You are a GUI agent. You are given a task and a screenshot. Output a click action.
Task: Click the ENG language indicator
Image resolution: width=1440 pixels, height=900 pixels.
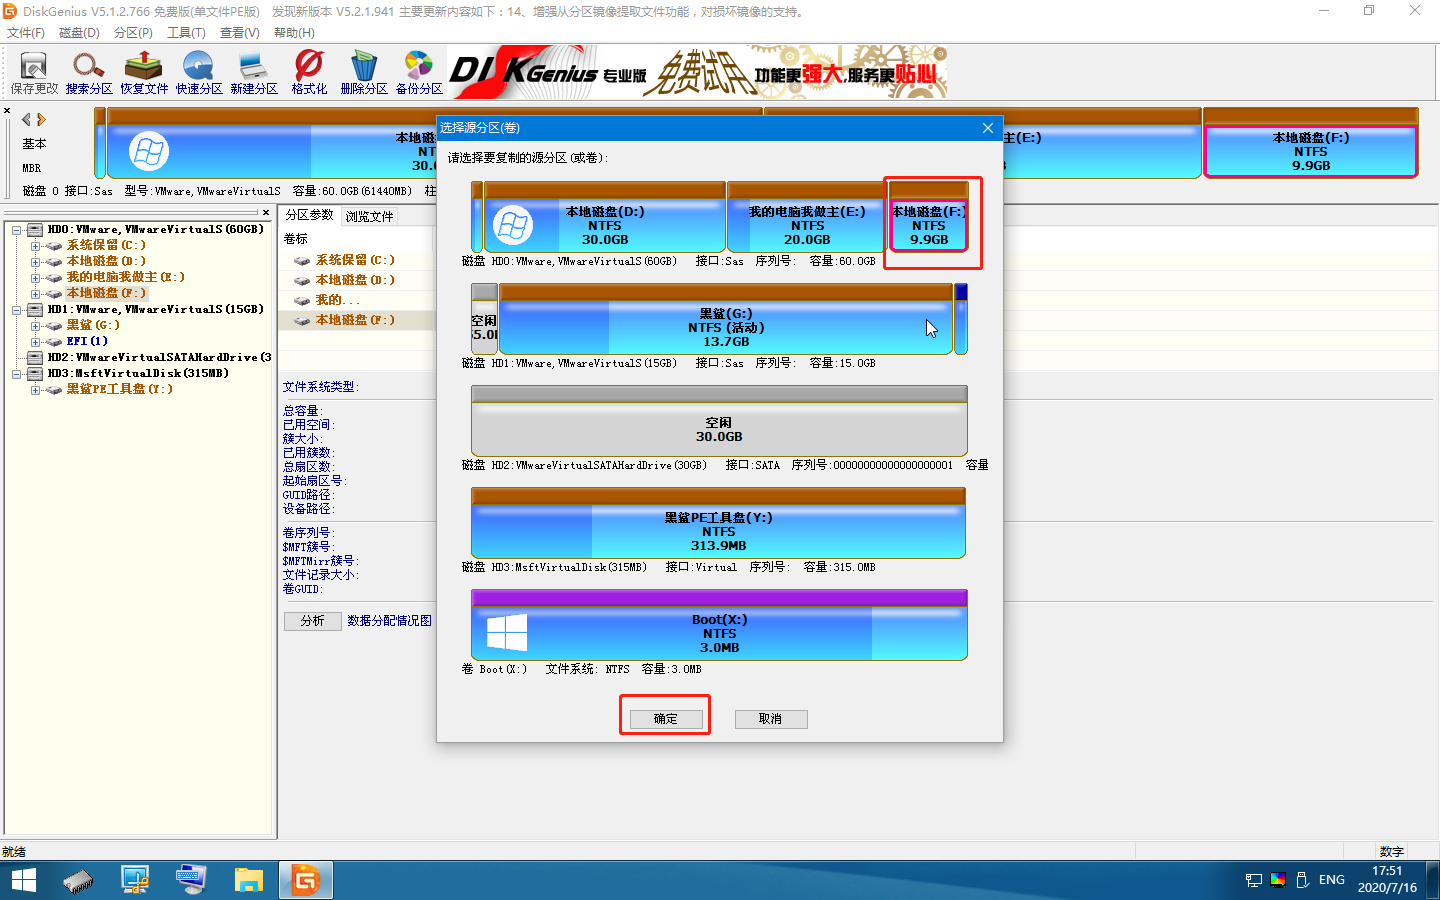[x=1331, y=880]
